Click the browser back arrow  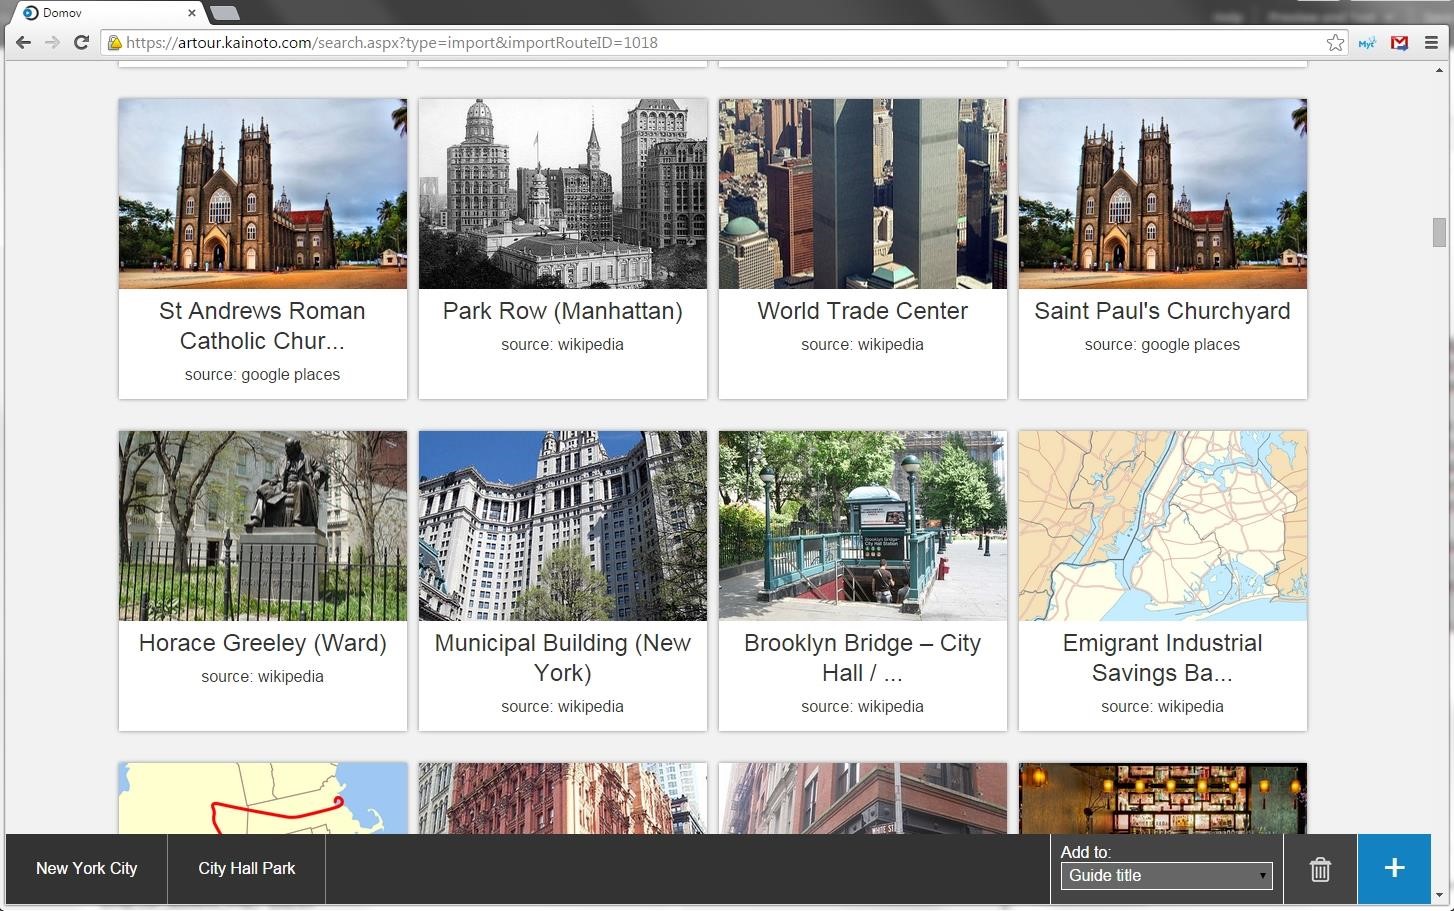24,42
